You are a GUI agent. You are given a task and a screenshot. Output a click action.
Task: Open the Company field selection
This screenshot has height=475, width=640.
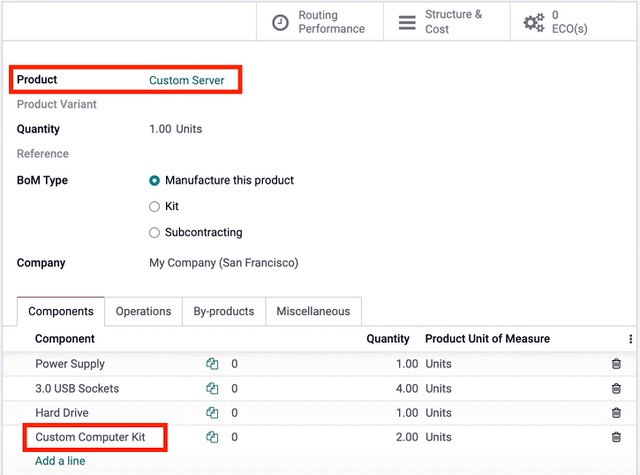point(223,263)
